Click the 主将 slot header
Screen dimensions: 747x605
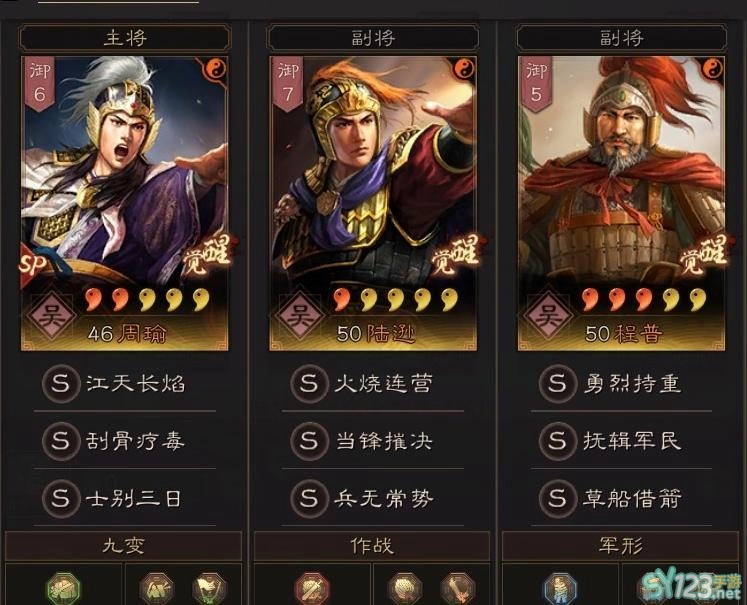coord(125,38)
